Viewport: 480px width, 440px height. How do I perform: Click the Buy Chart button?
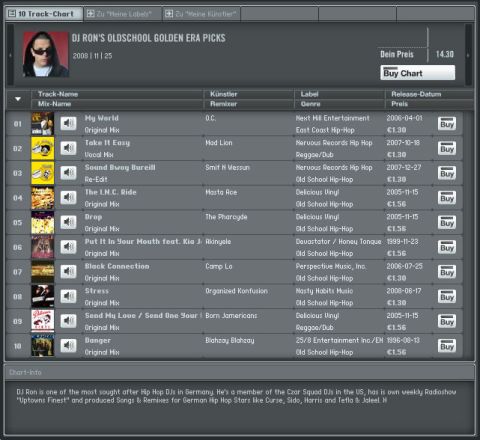pyautogui.click(x=418, y=73)
